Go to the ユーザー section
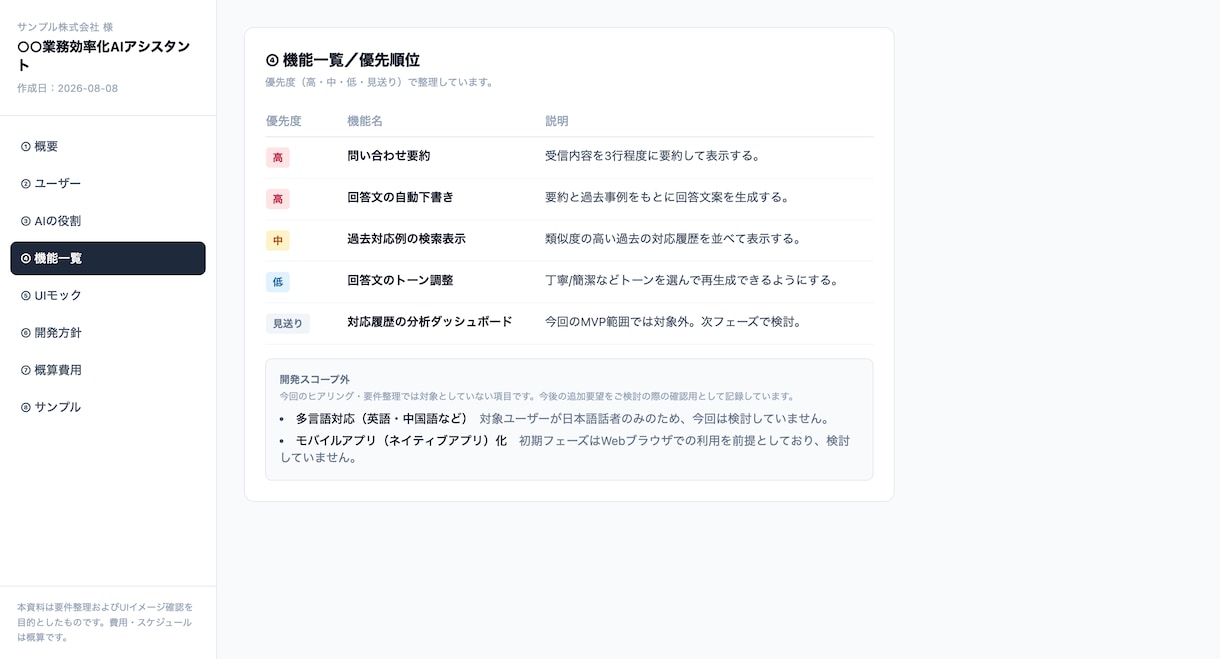Image resolution: width=1220 pixels, height=659 pixels. click(x=108, y=183)
